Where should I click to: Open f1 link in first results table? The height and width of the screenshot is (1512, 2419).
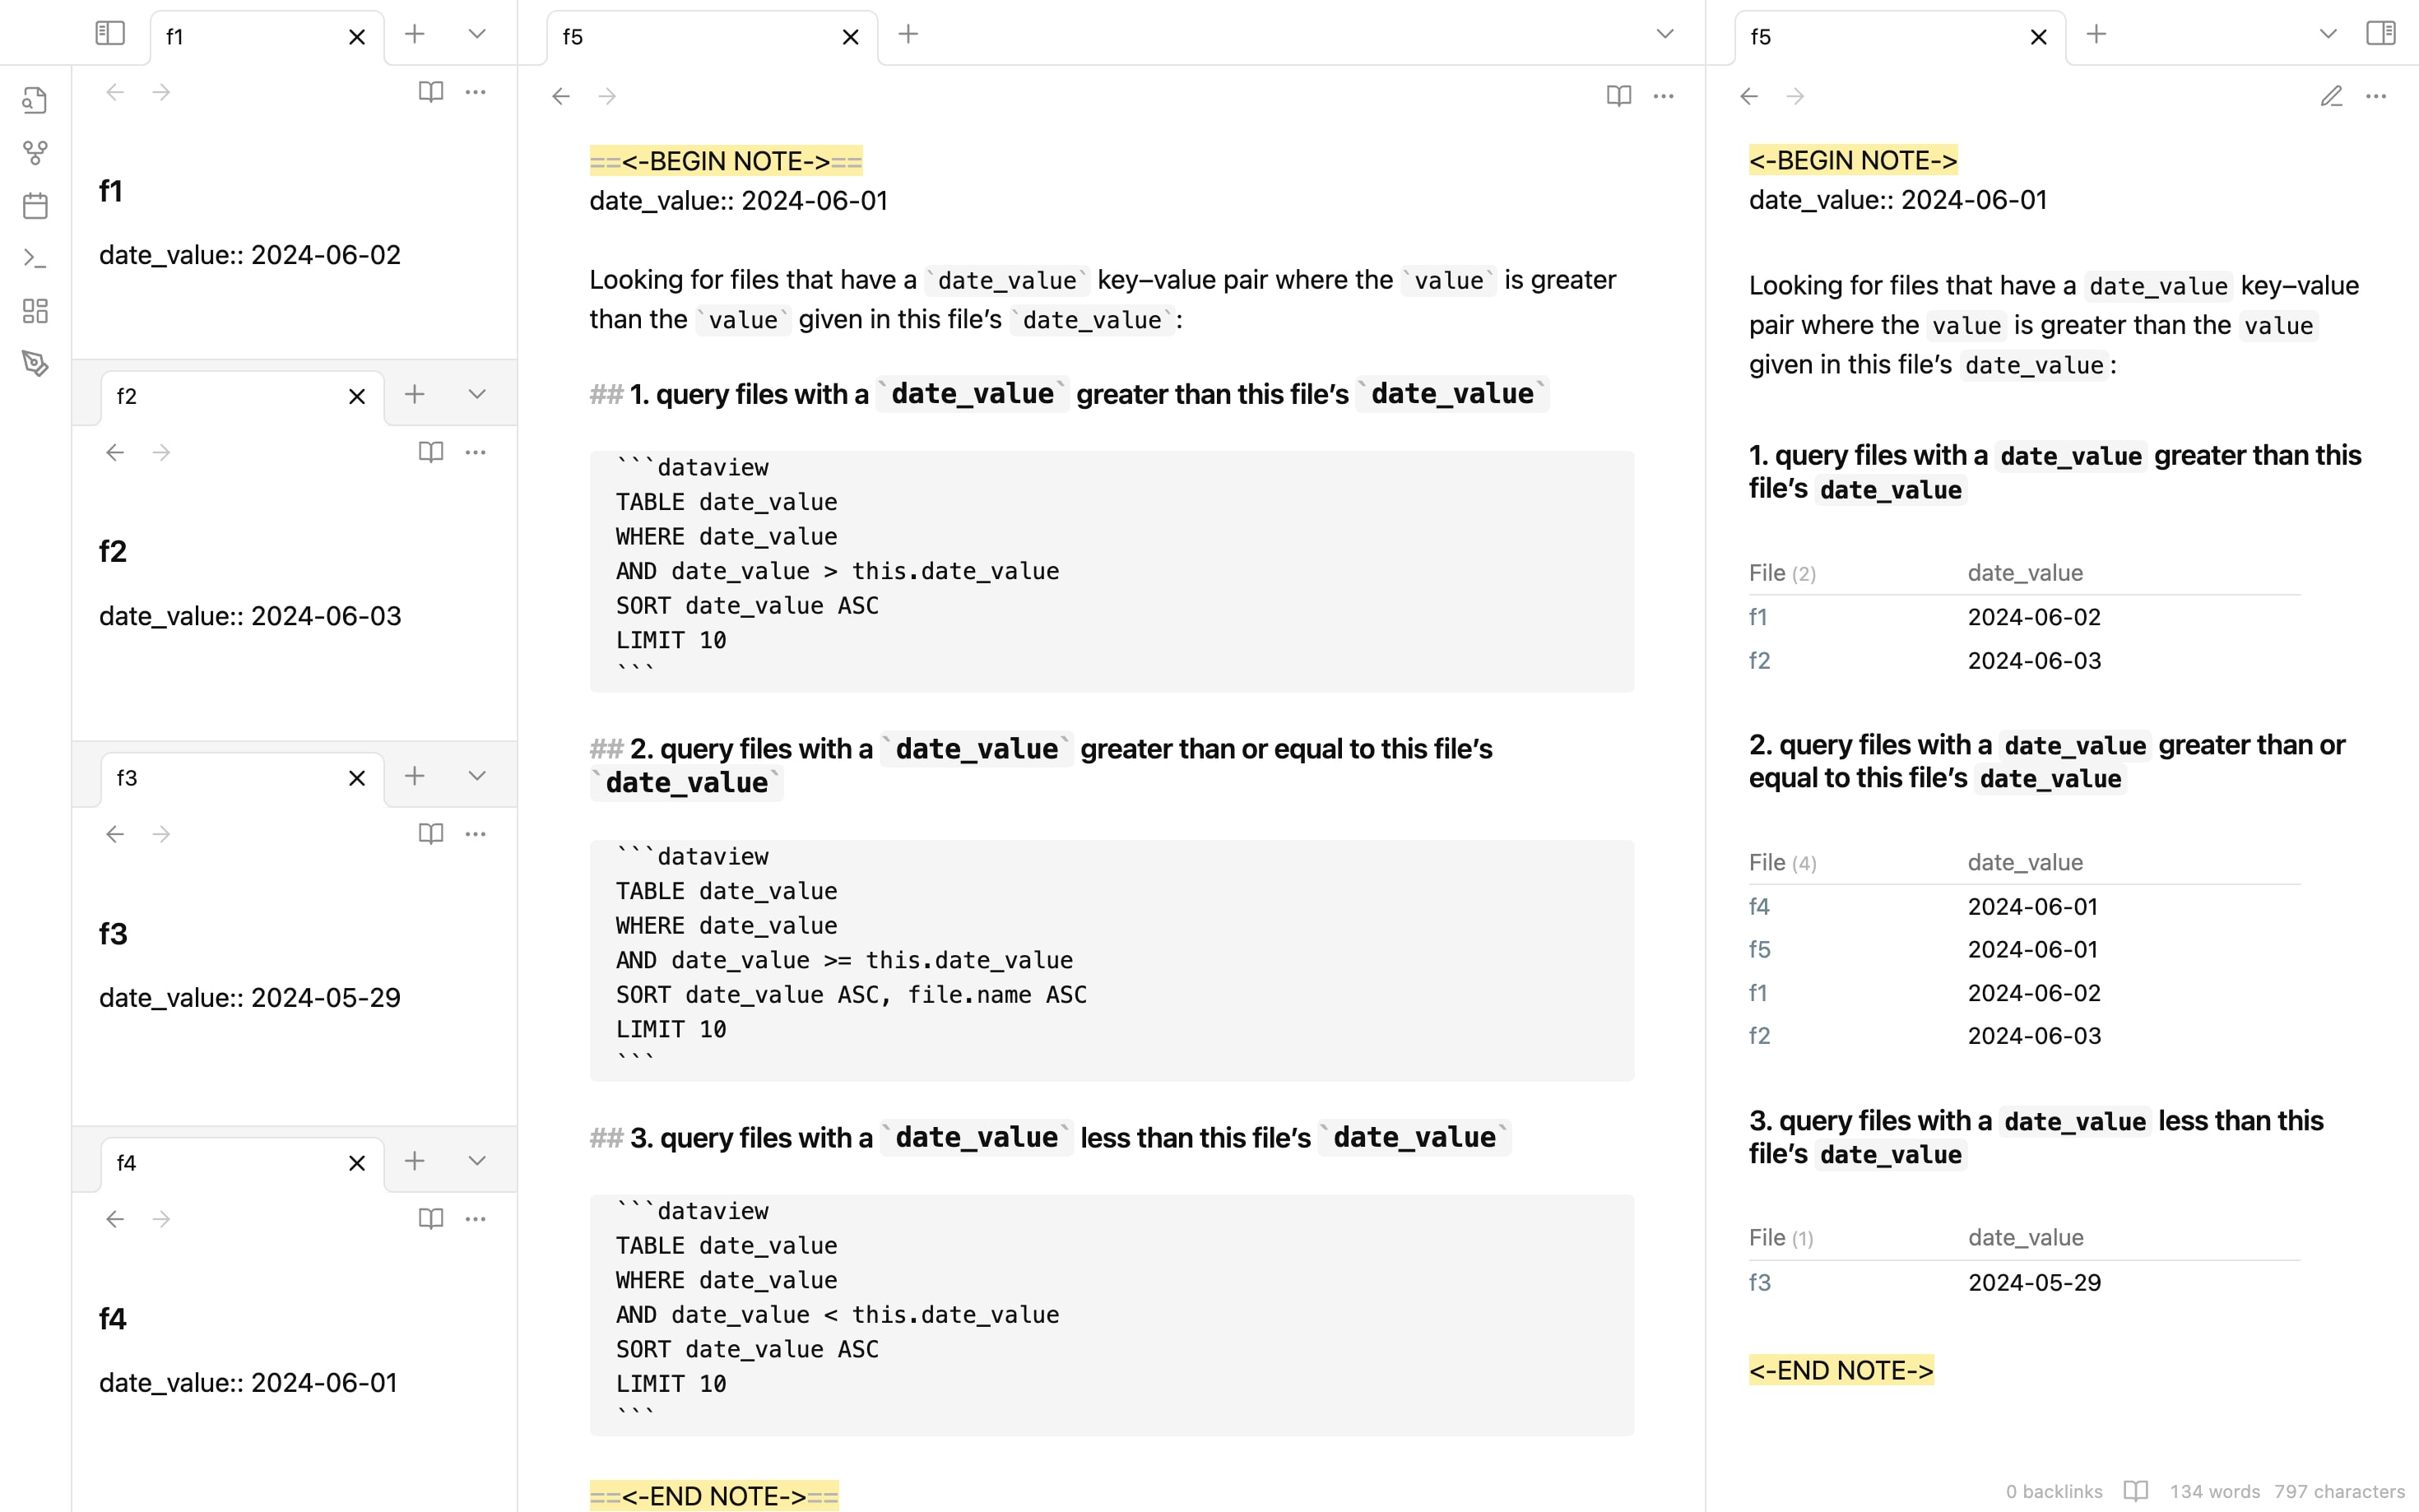[1758, 617]
